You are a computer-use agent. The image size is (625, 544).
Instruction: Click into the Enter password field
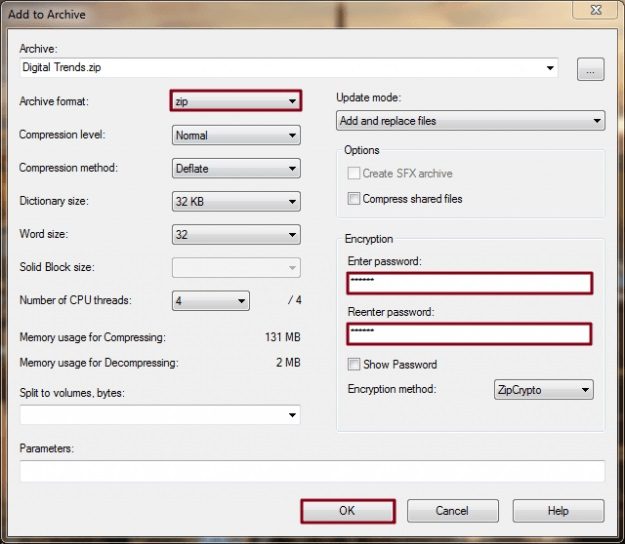(x=469, y=283)
